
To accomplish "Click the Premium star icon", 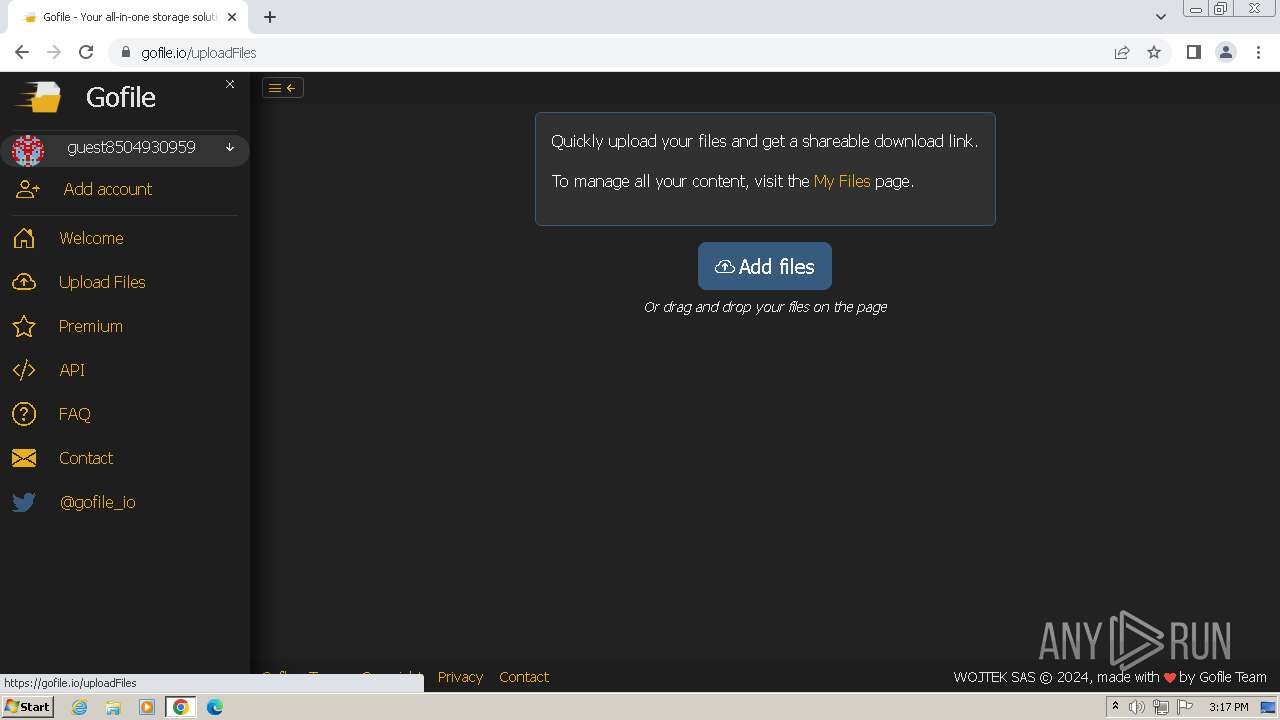I will (24, 326).
